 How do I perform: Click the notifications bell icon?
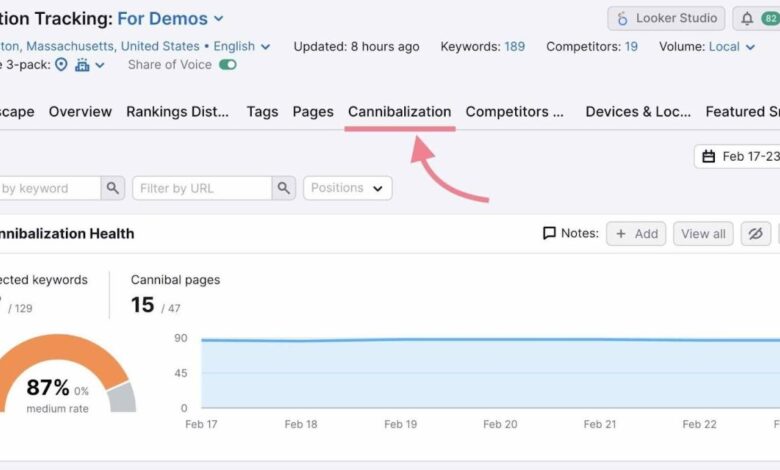(747, 19)
